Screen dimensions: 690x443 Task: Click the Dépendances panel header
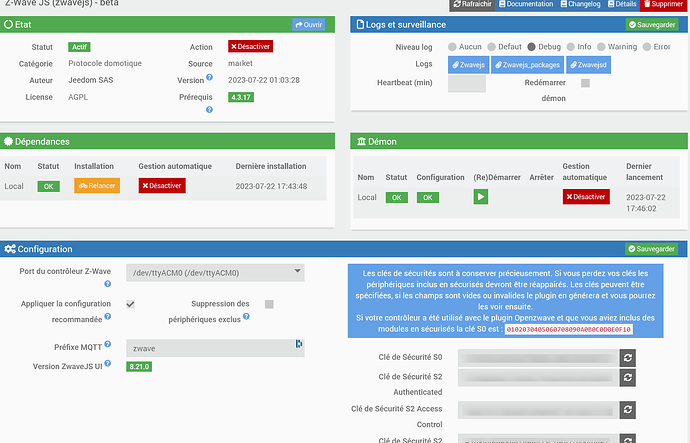[167, 141]
